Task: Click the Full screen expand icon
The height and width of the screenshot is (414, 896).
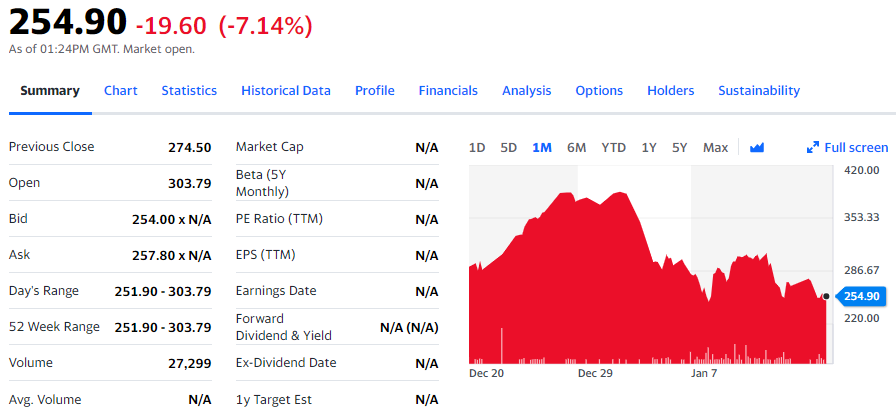Action: point(813,148)
